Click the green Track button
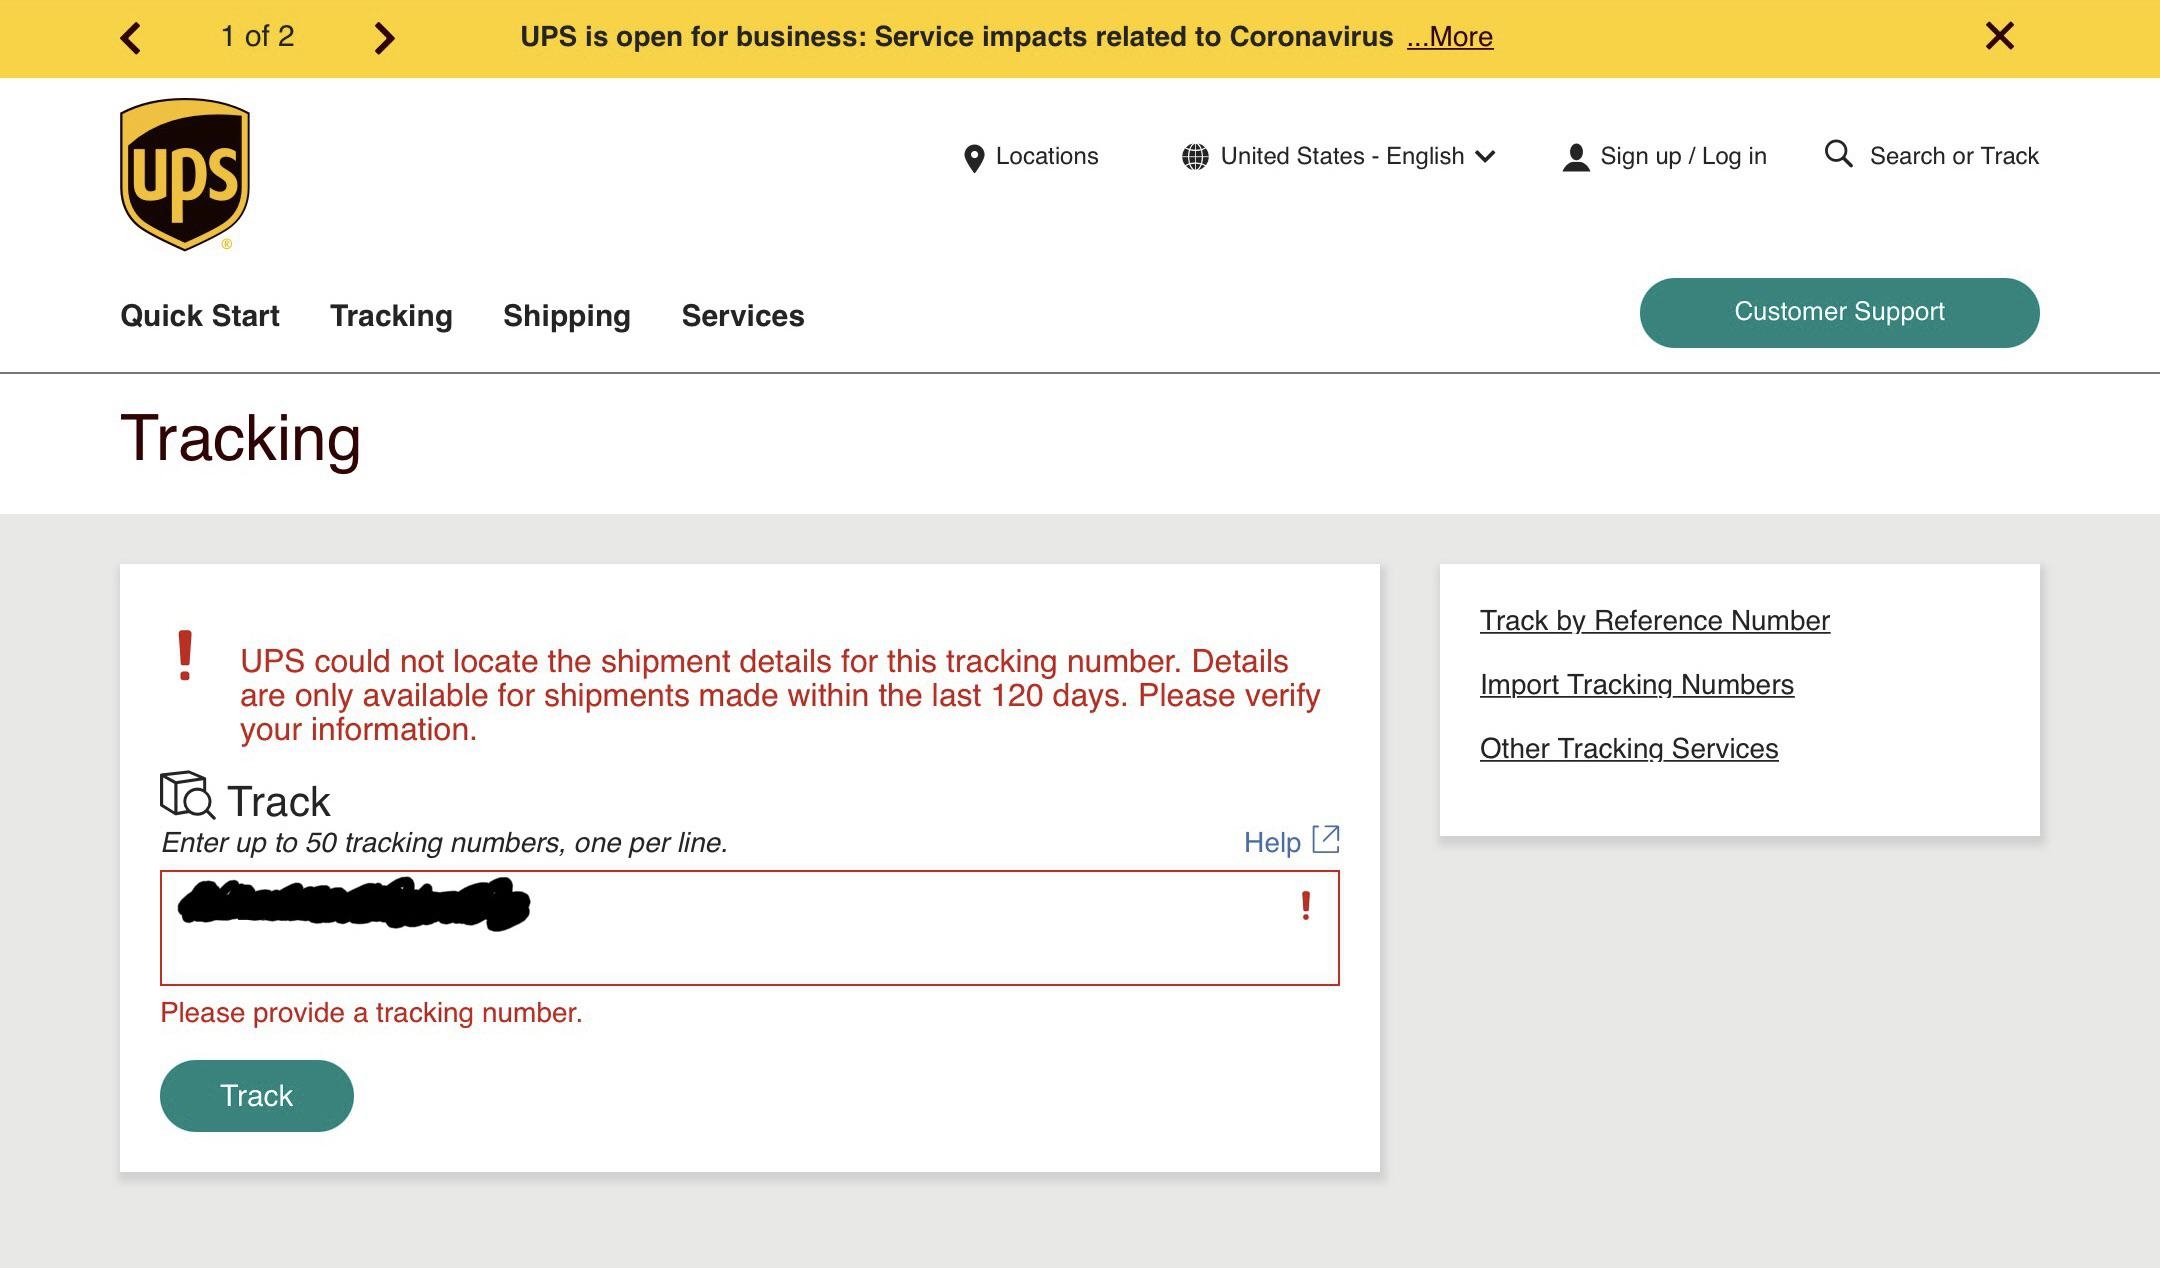 [257, 1096]
